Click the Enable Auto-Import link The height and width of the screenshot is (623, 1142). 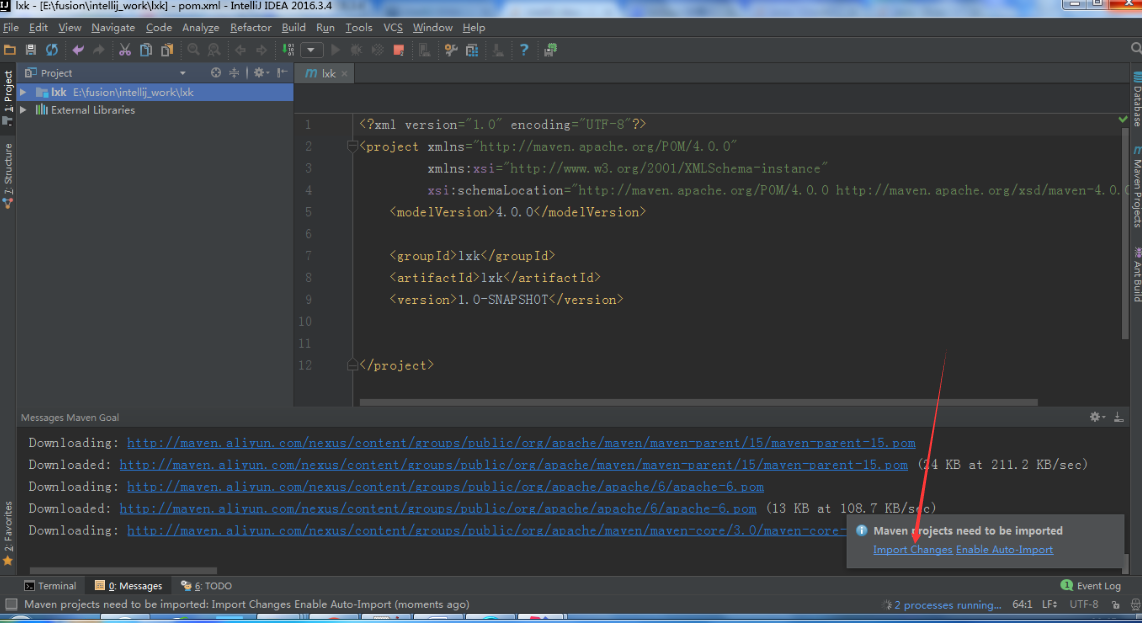coord(1004,550)
